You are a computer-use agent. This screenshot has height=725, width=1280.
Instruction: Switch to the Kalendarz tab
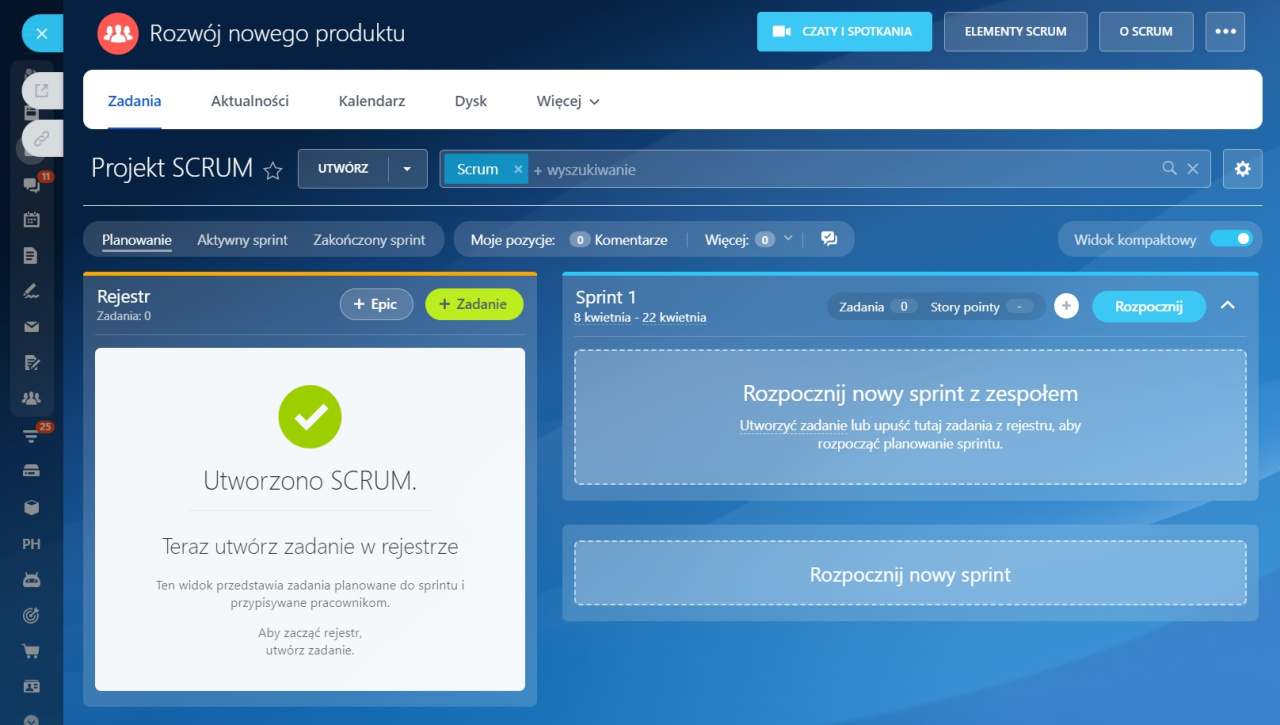[x=371, y=101]
